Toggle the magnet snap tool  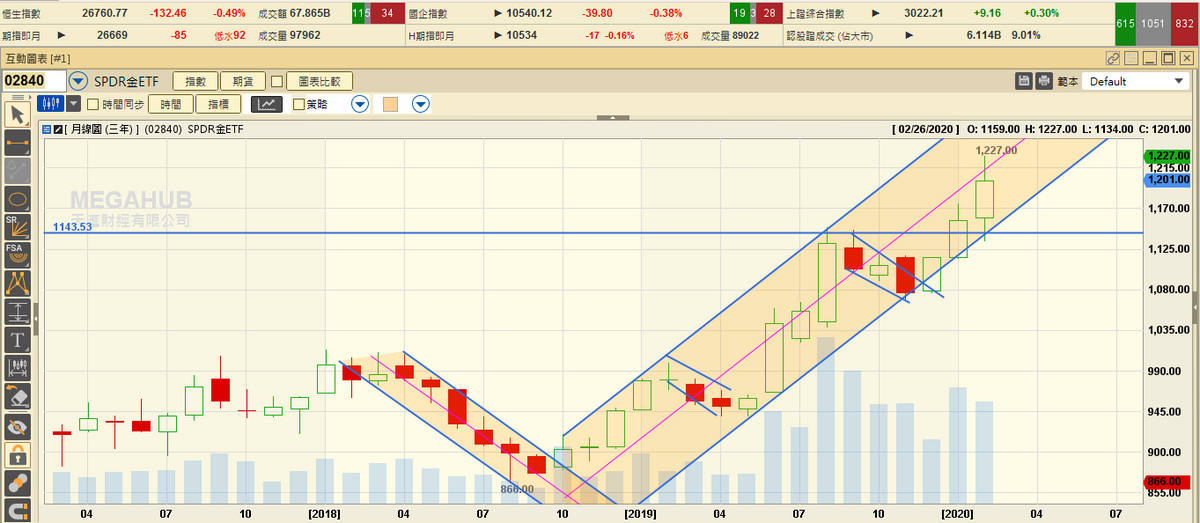click(x=17, y=510)
